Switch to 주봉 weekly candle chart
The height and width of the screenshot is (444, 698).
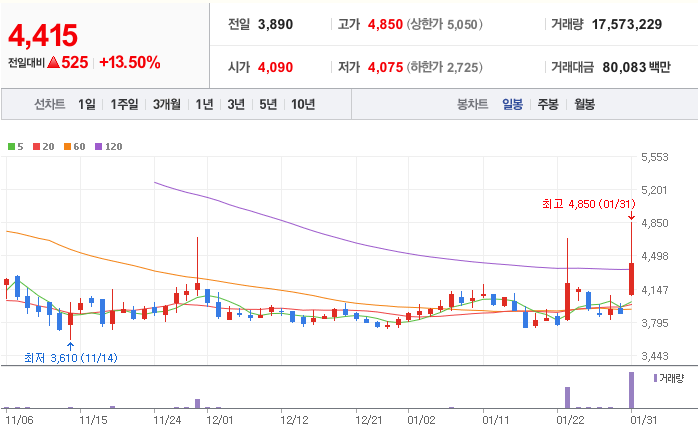pyautogui.click(x=548, y=105)
